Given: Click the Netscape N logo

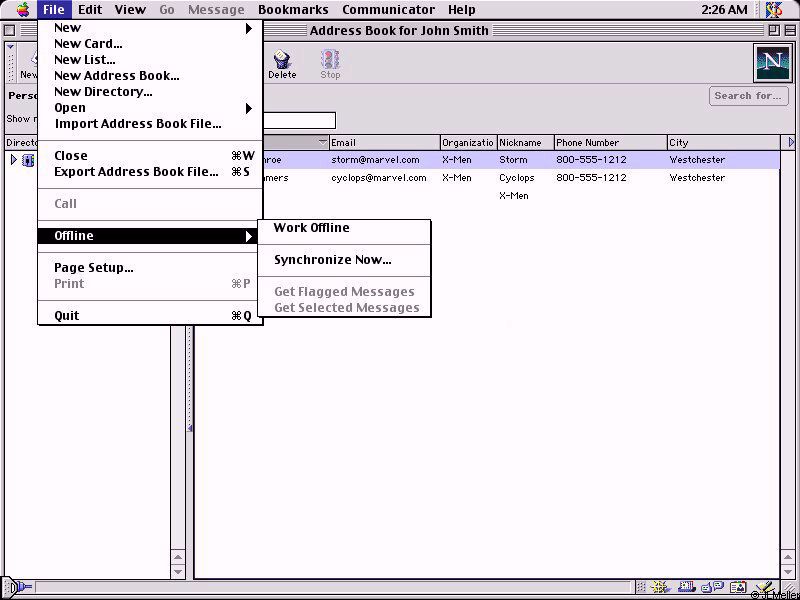Looking at the screenshot, I should pyautogui.click(x=771, y=63).
